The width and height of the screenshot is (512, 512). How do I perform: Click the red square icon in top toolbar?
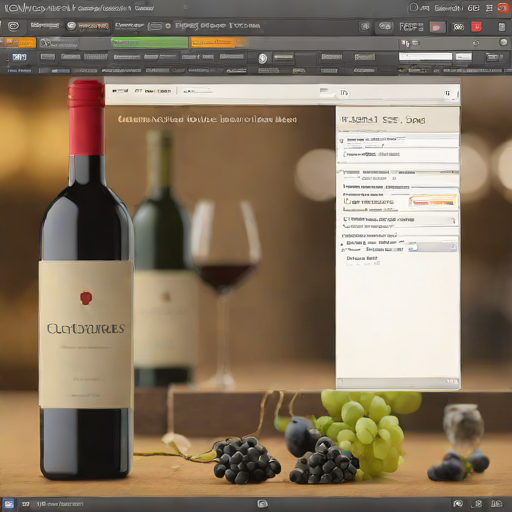pos(476,27)
